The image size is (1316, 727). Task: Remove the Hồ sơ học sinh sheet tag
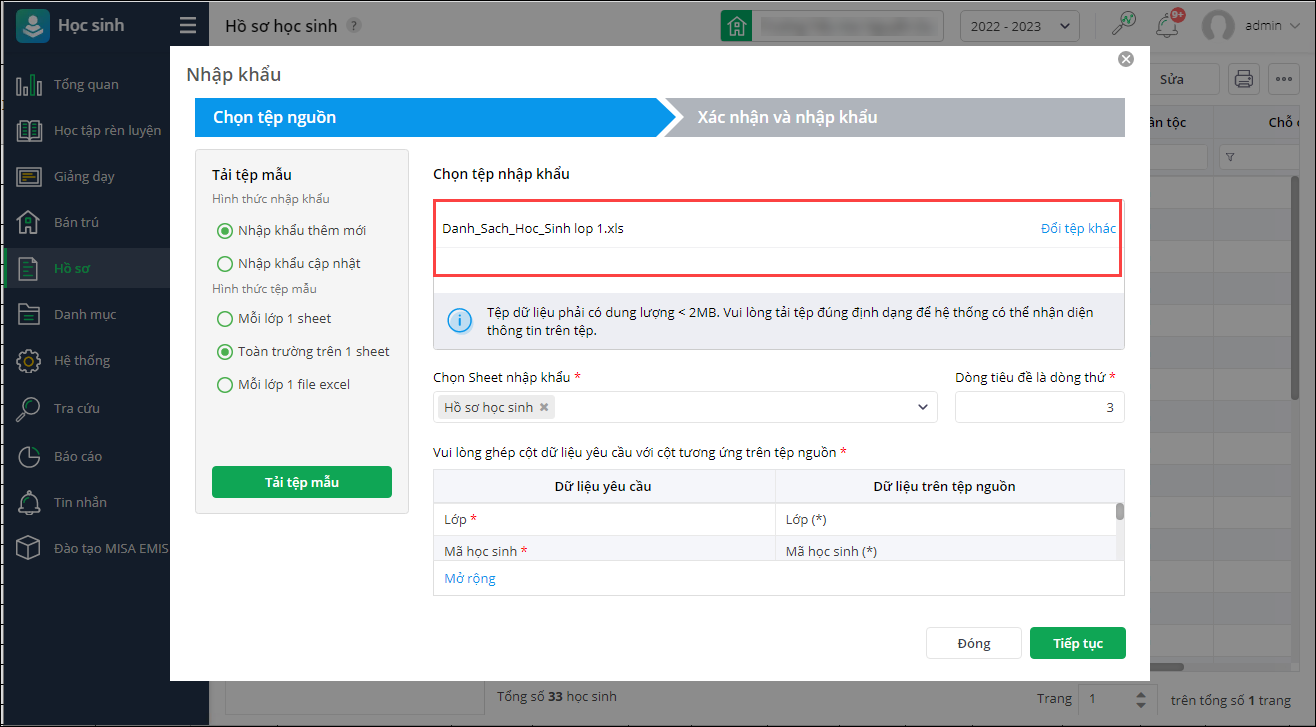tap(544, 407)
